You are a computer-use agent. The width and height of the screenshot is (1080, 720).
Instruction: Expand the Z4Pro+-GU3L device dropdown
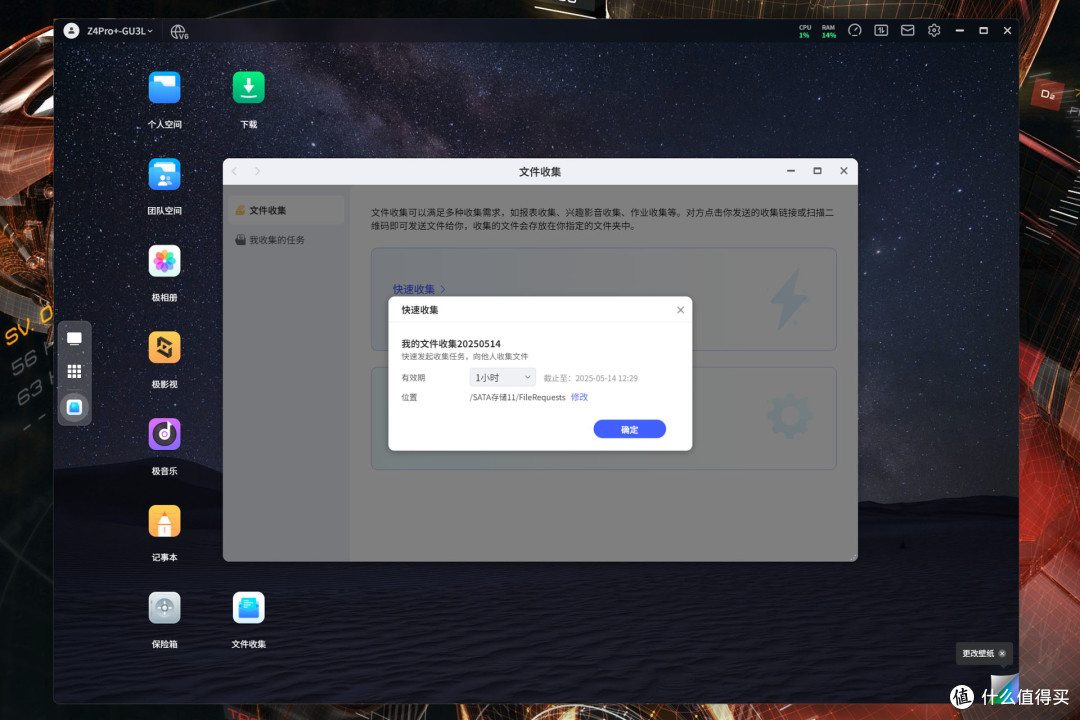click(x=120, y=31)
